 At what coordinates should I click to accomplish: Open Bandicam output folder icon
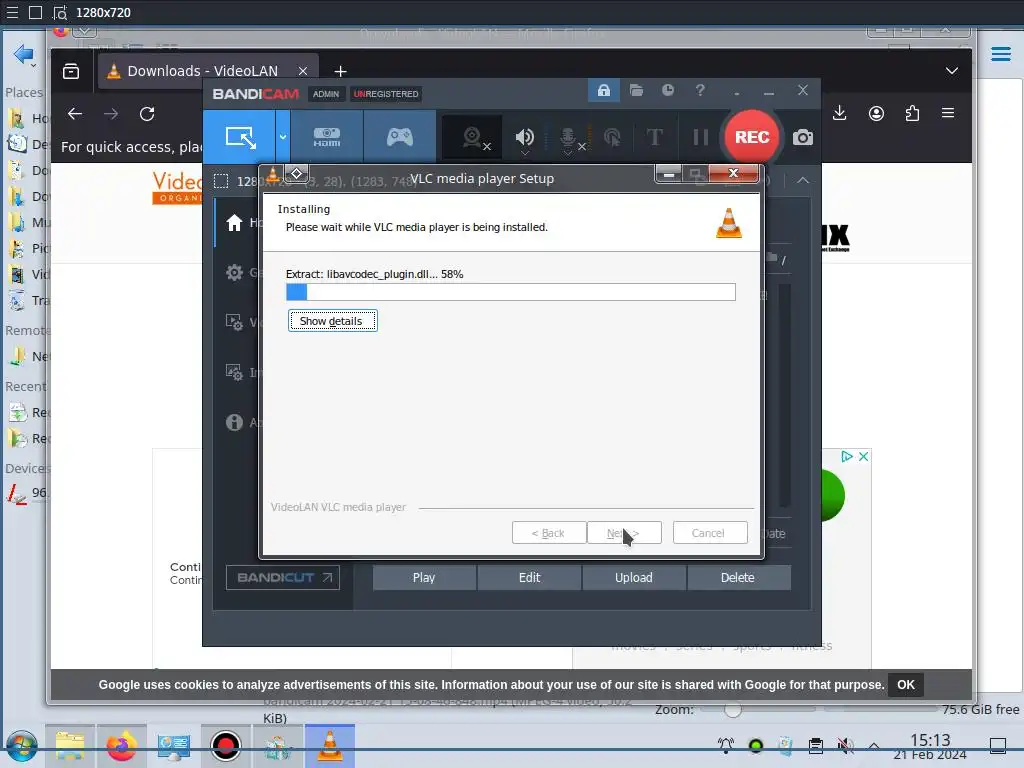pyautogui.click(x=636, y=90)
